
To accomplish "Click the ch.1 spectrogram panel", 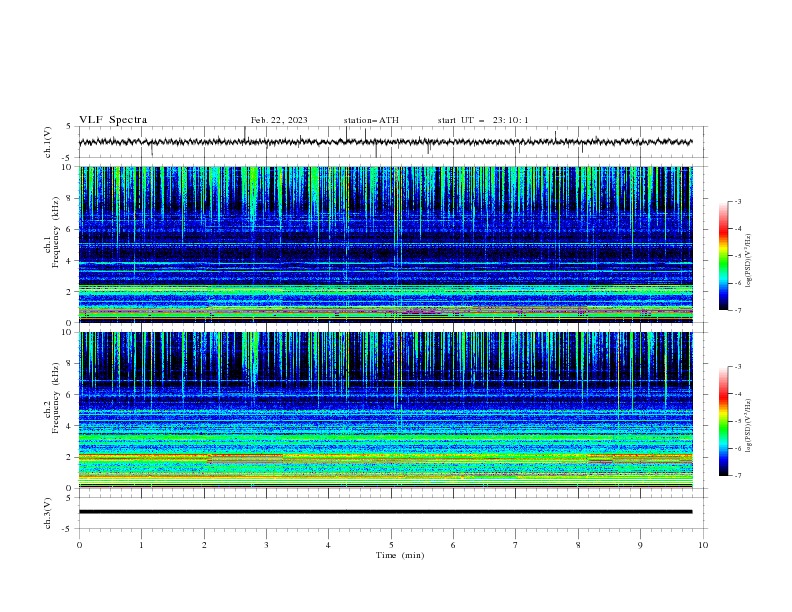I will tap(385, 244).
